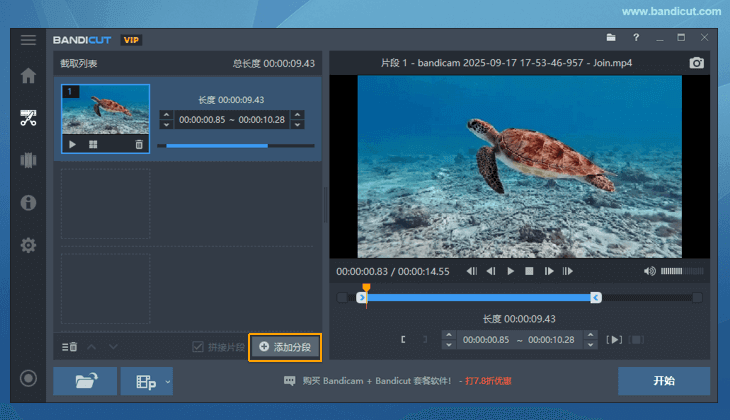Increase the segment end time in list
This screenshot has width=730, height=420.
(x=297, y=115)
